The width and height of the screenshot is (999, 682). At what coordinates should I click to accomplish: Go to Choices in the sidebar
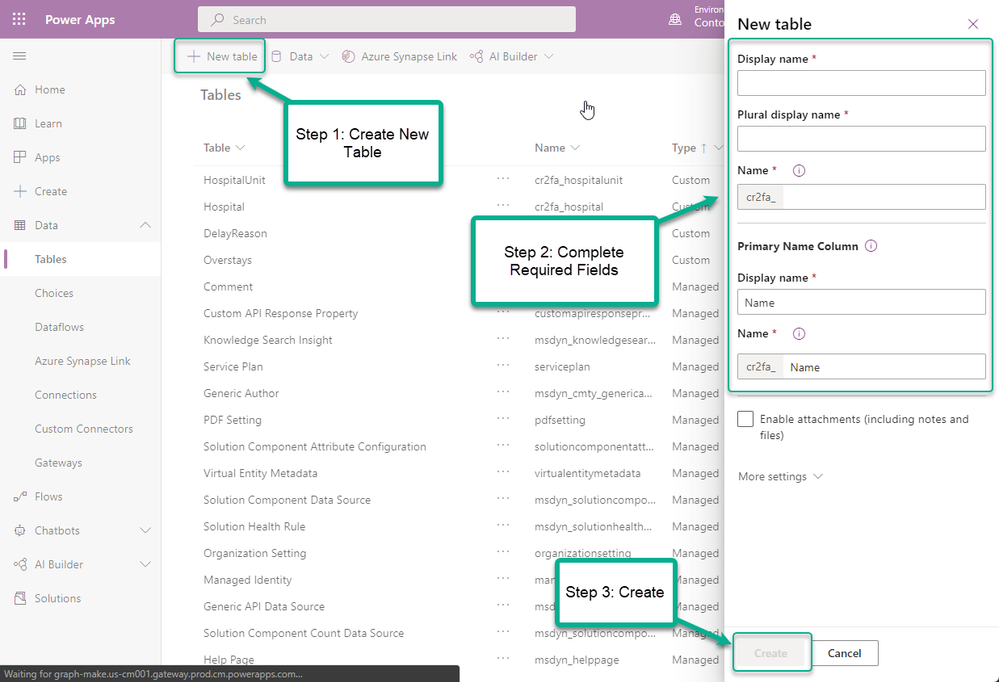[54, 293]
